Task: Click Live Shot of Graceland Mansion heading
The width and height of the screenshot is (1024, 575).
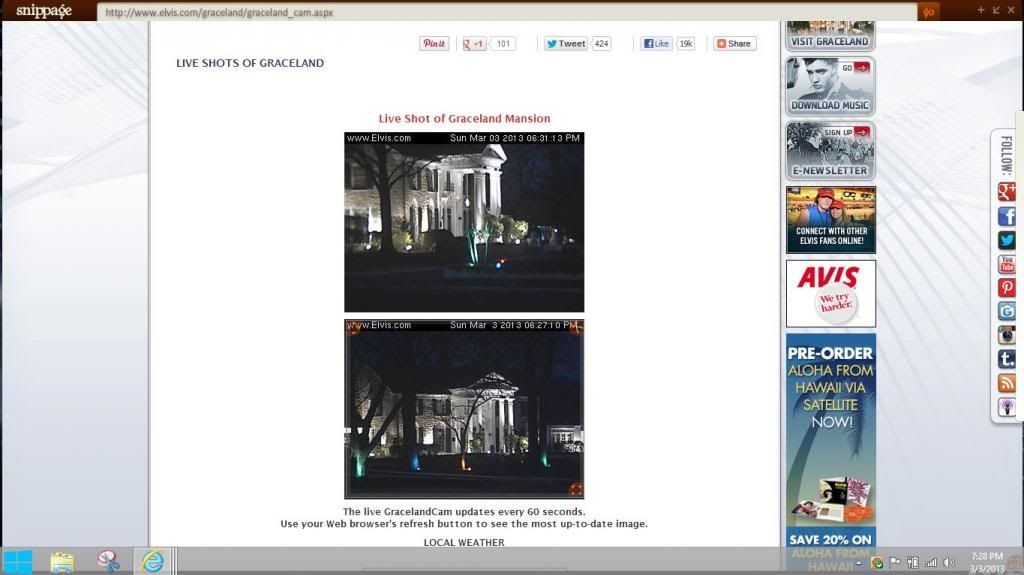Action: (464, 118)
